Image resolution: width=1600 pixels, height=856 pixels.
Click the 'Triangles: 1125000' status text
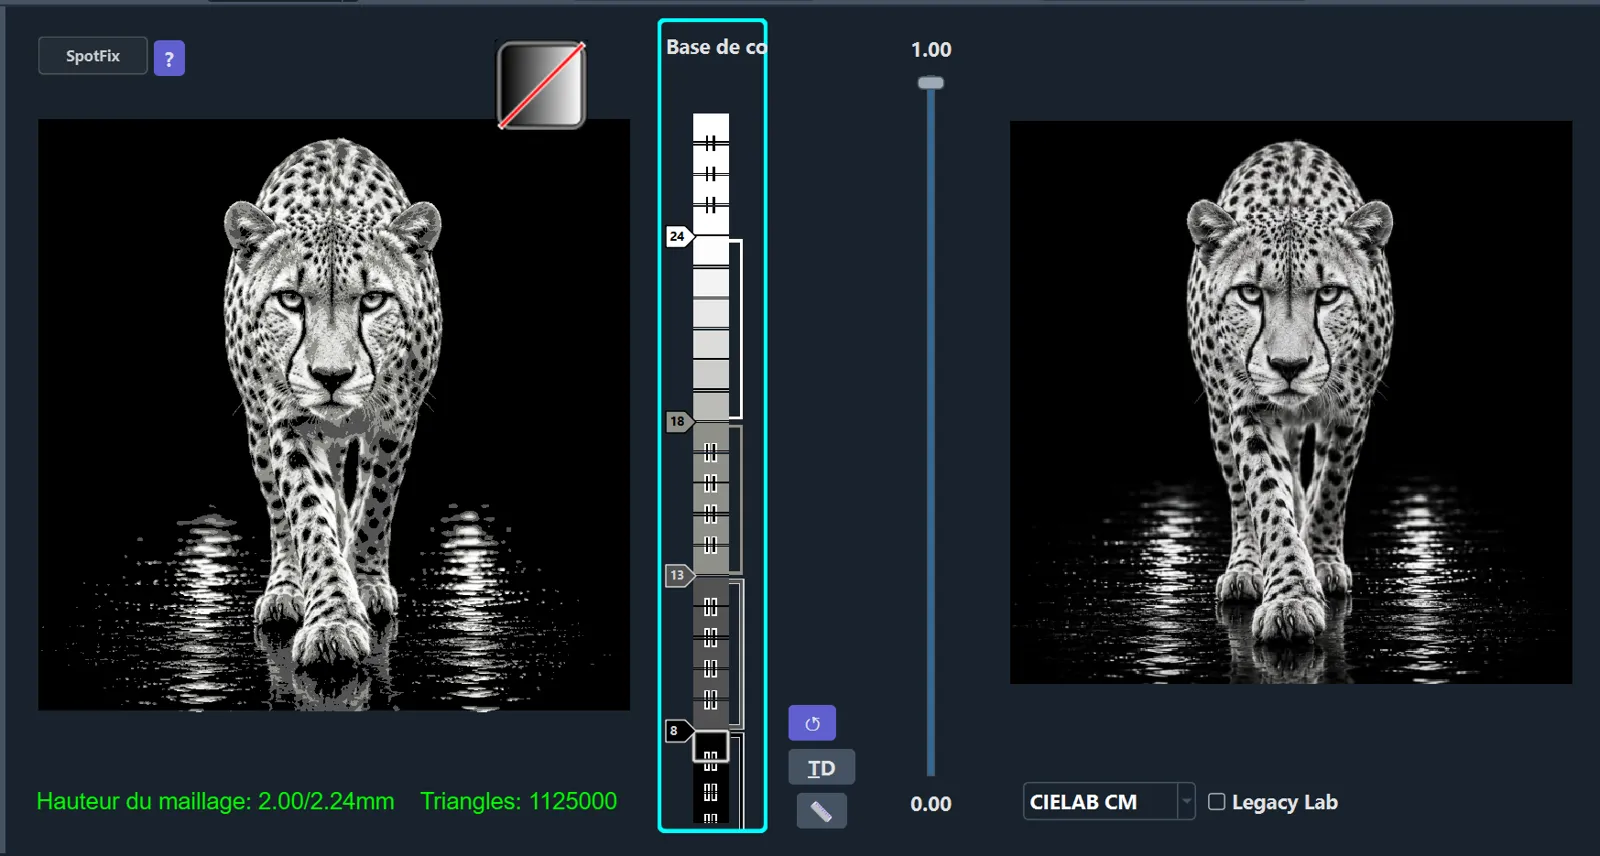point(518,801)
